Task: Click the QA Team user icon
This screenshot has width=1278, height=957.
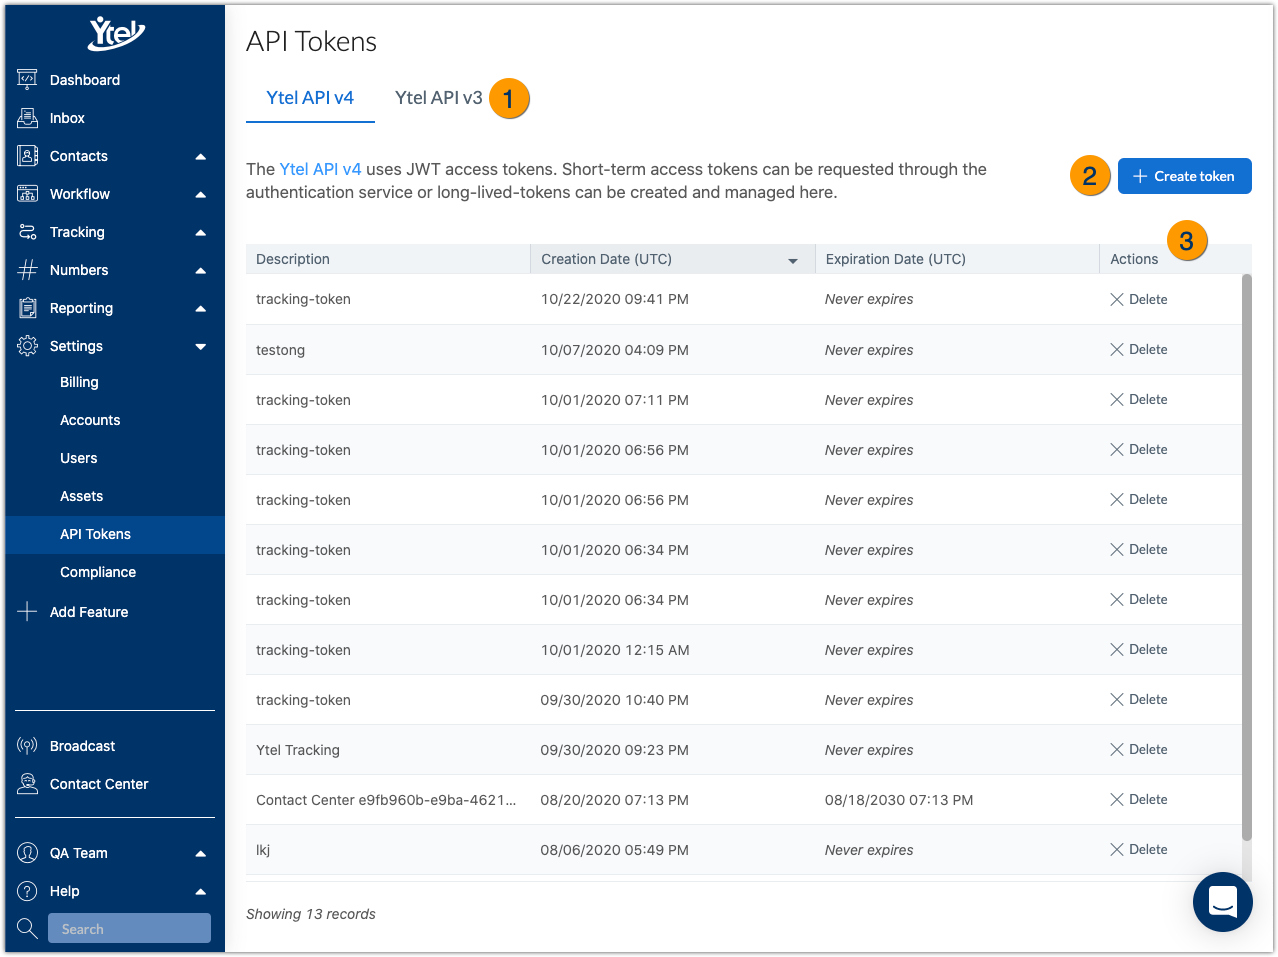Action: point(28,853)
